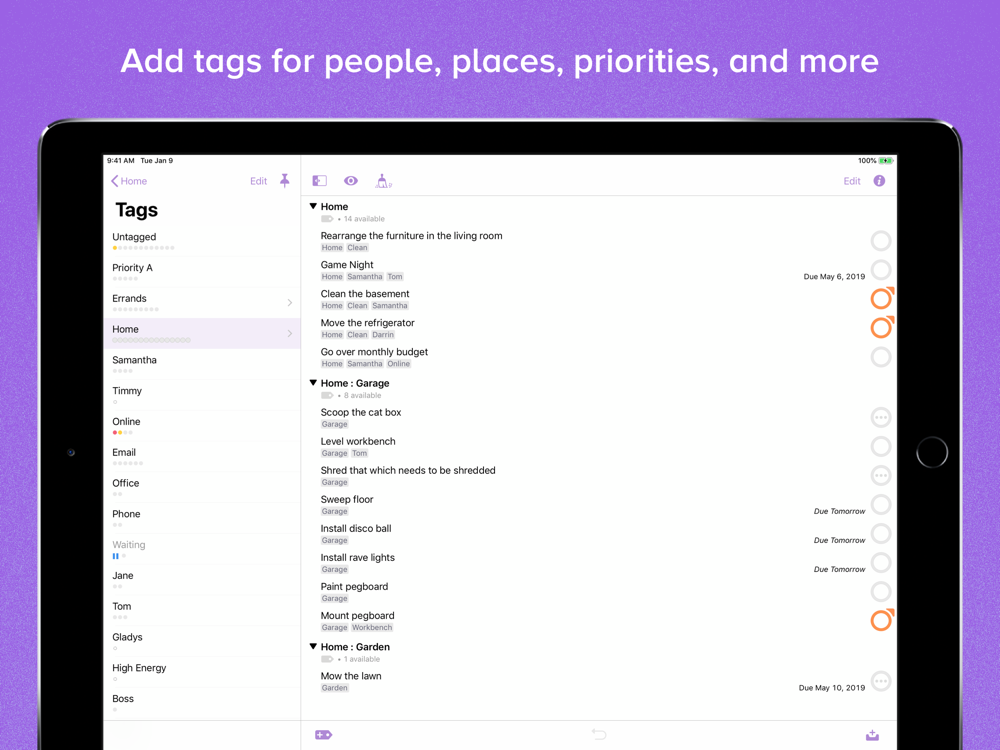This screenshot has height=750, width=1000.
Task: Tap Due May 10, 2019 date
Action: (832, 688)
